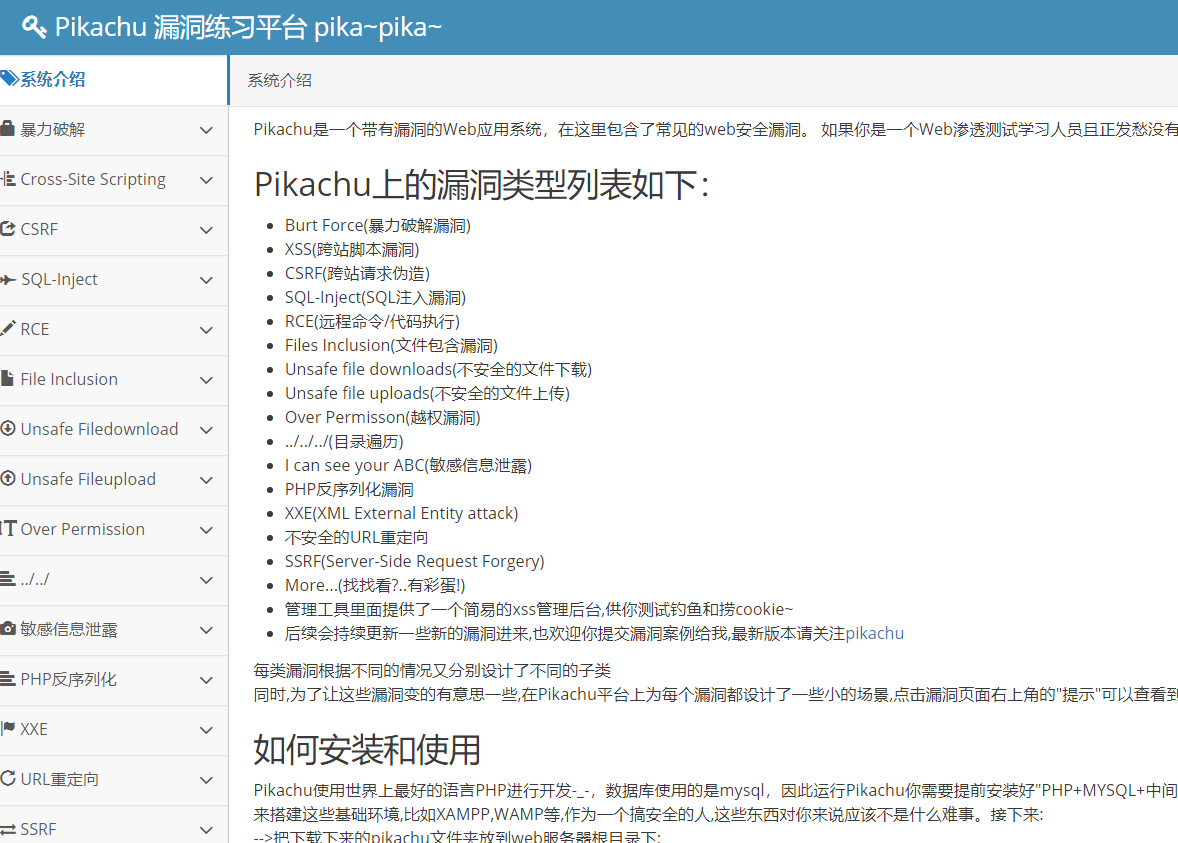Expand the SQL-Inject chevron
This screenshot has width=1178, height=843.
point(207,280)
